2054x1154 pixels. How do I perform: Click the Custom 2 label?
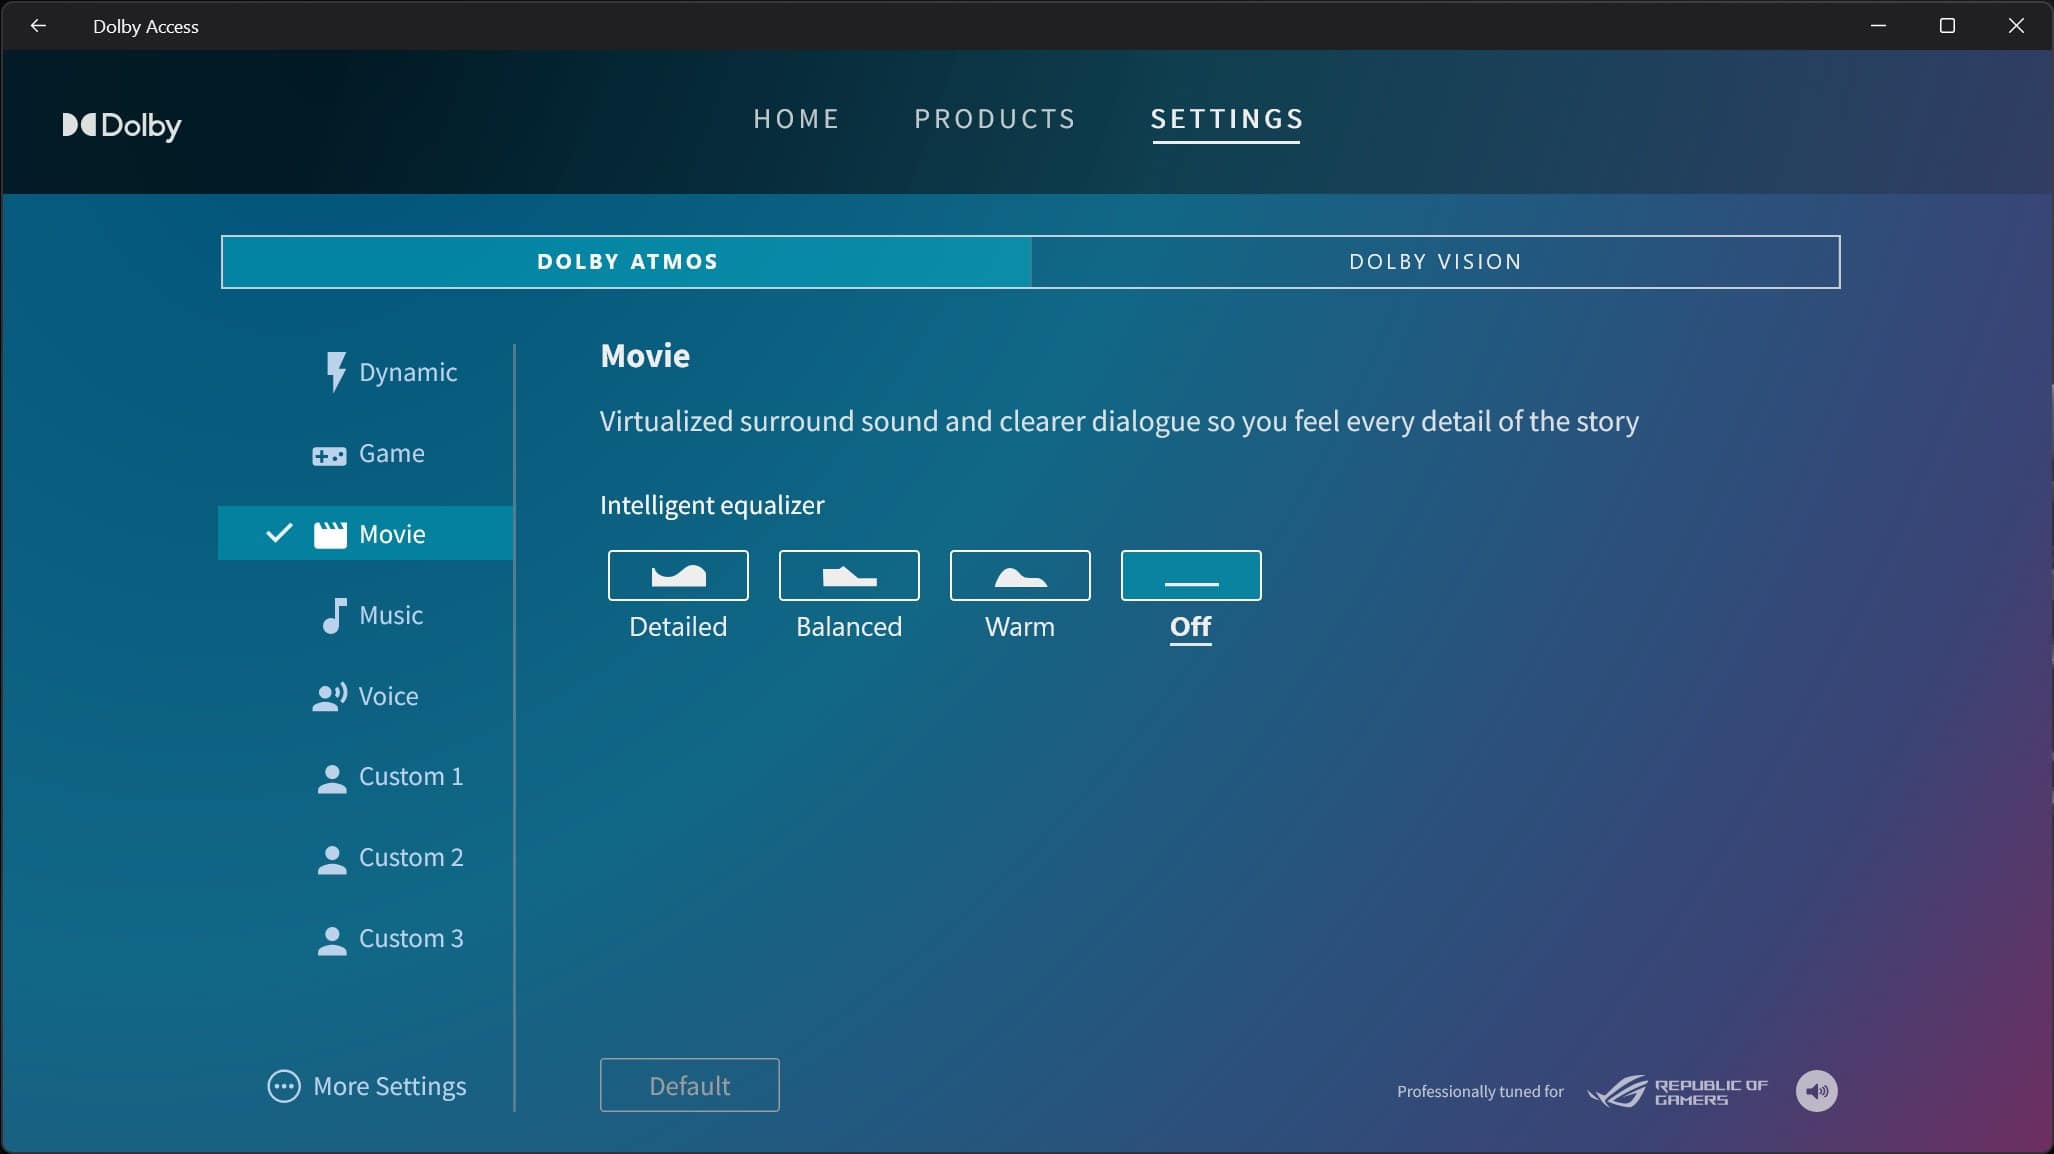pyautogui.click(x=411, y=858)
